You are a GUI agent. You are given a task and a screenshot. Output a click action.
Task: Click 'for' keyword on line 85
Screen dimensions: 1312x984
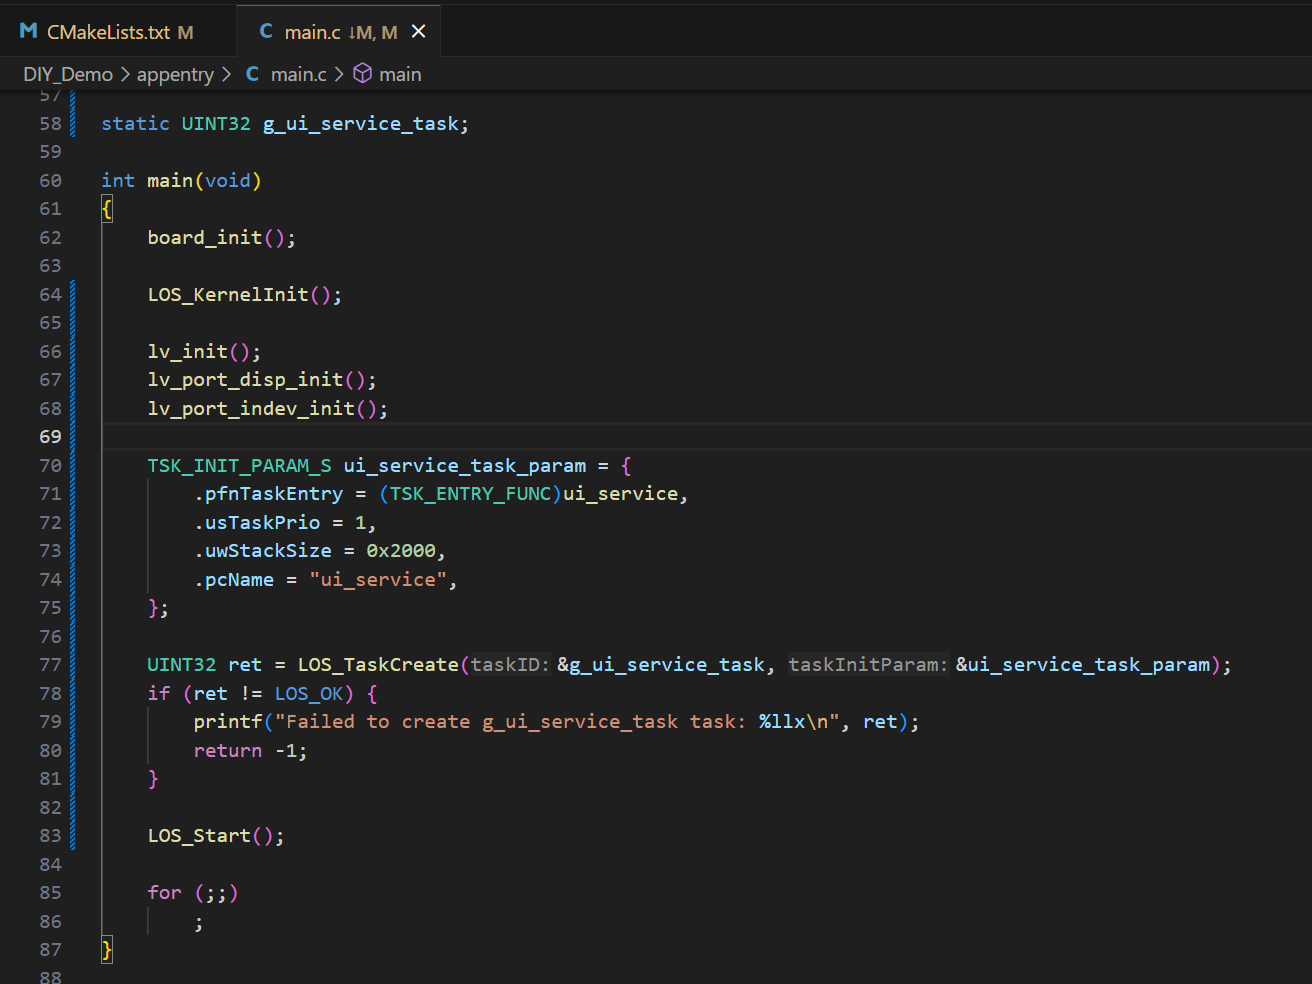pyautogui.click(x=165, y=893)
